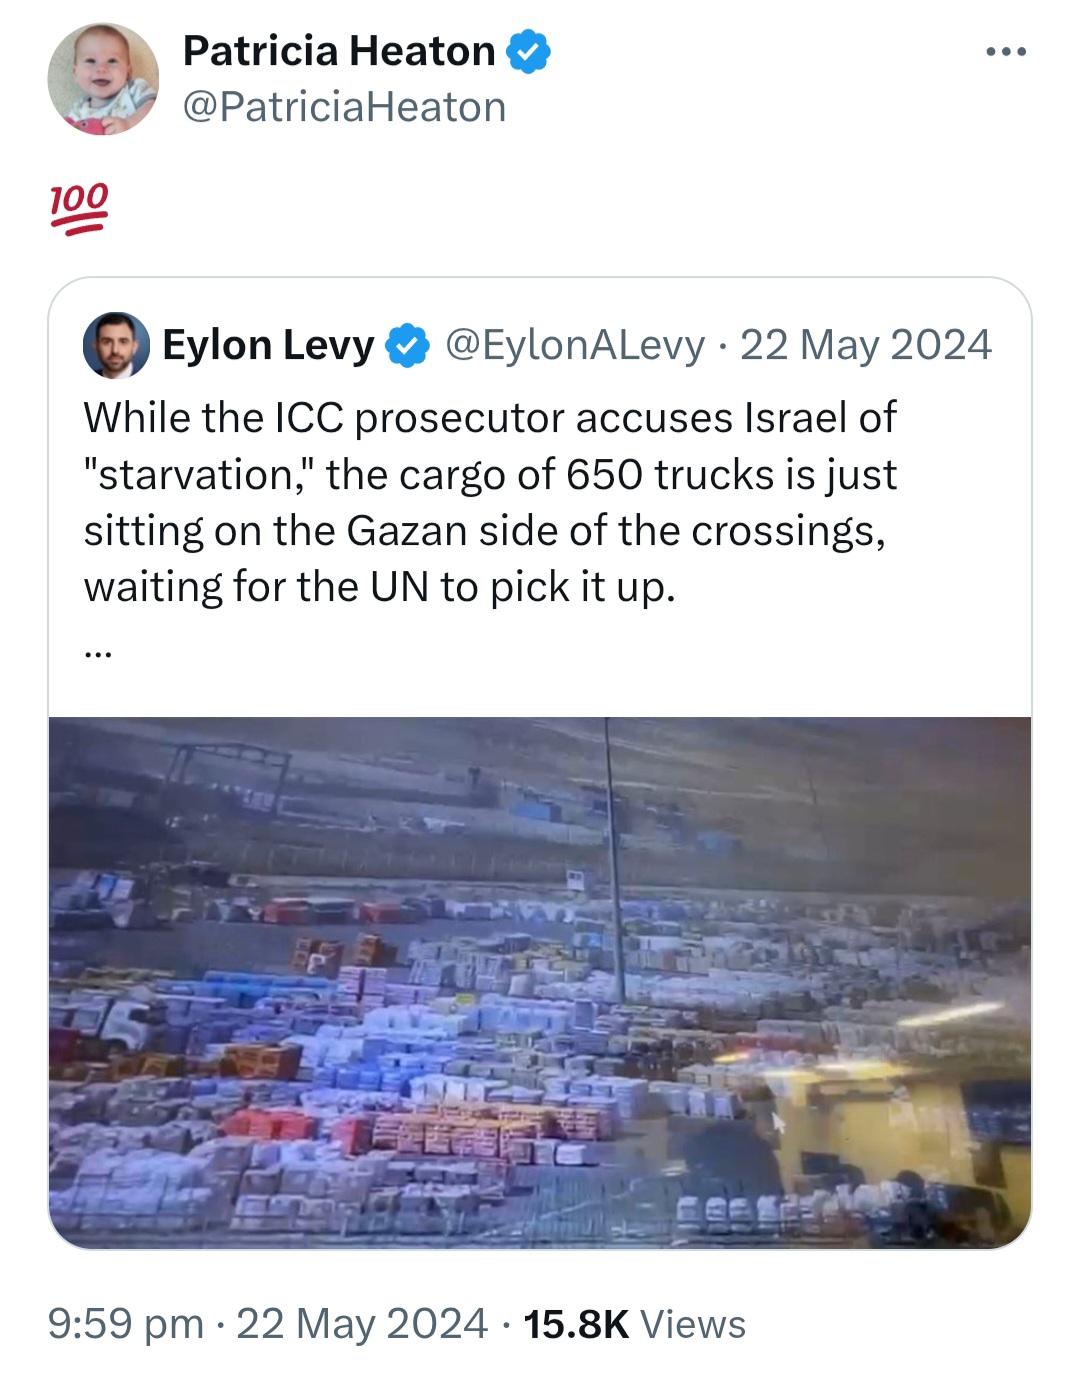
Task: Open the Eylon Levy display name
Action: (x=268, y=345)
